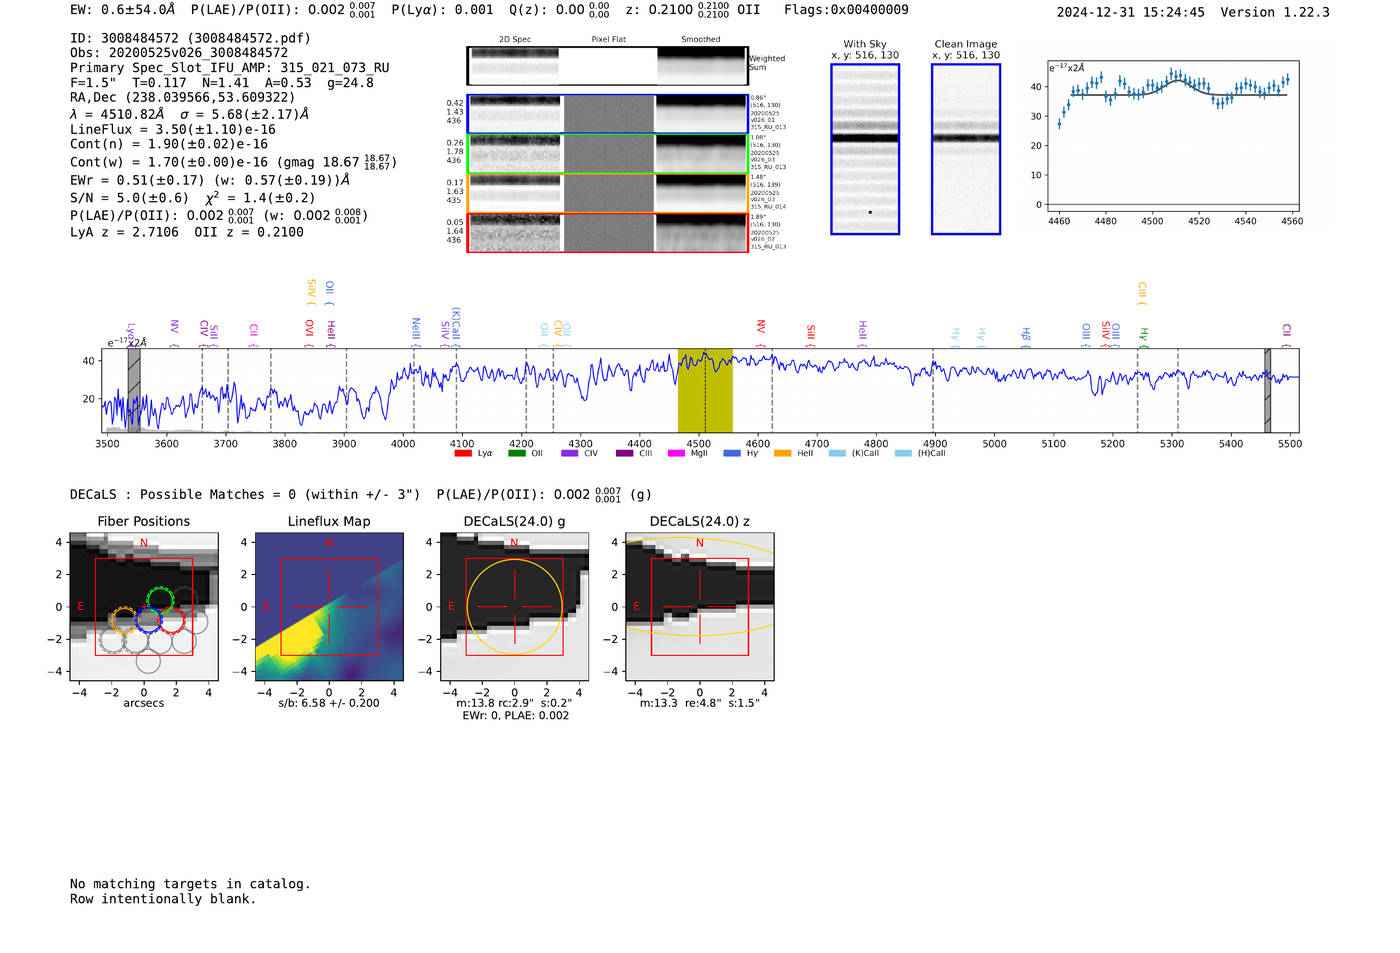Screen dimensions: 1400x953
Task: Click the orange CIII label near 5240 Å
Action: point(1142,293)
